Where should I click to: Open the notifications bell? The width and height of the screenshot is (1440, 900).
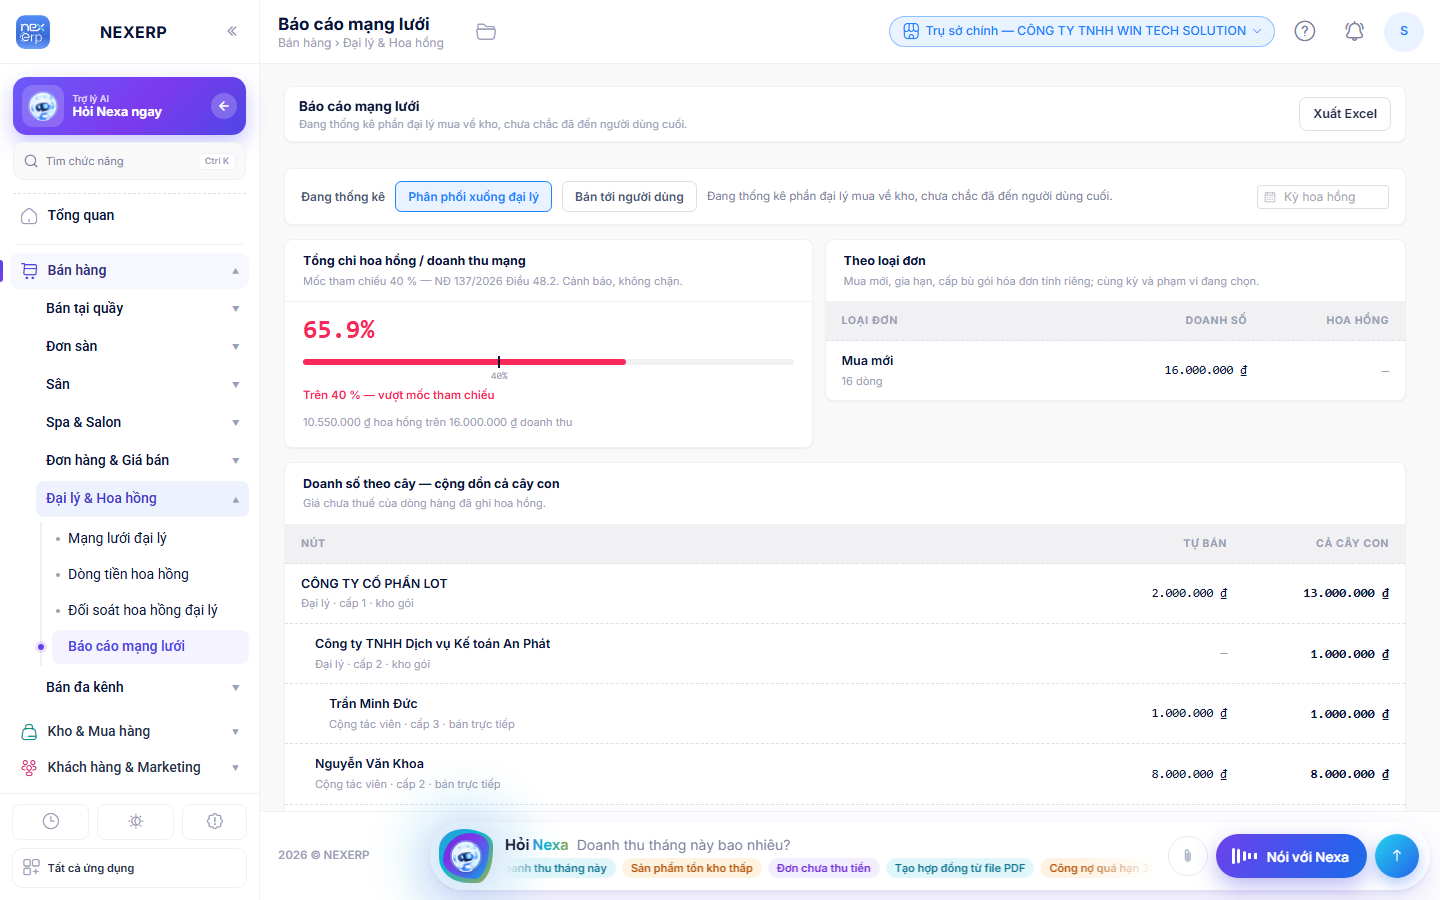point(1354,31)
